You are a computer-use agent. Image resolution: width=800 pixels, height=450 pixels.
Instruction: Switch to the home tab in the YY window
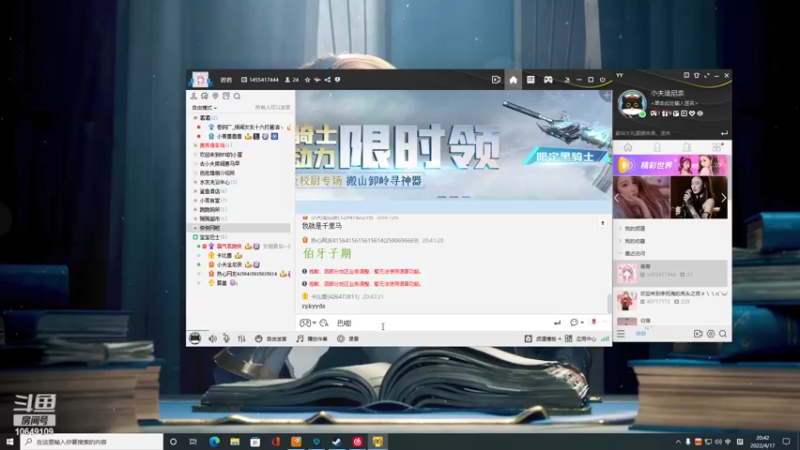coord(628,147)
